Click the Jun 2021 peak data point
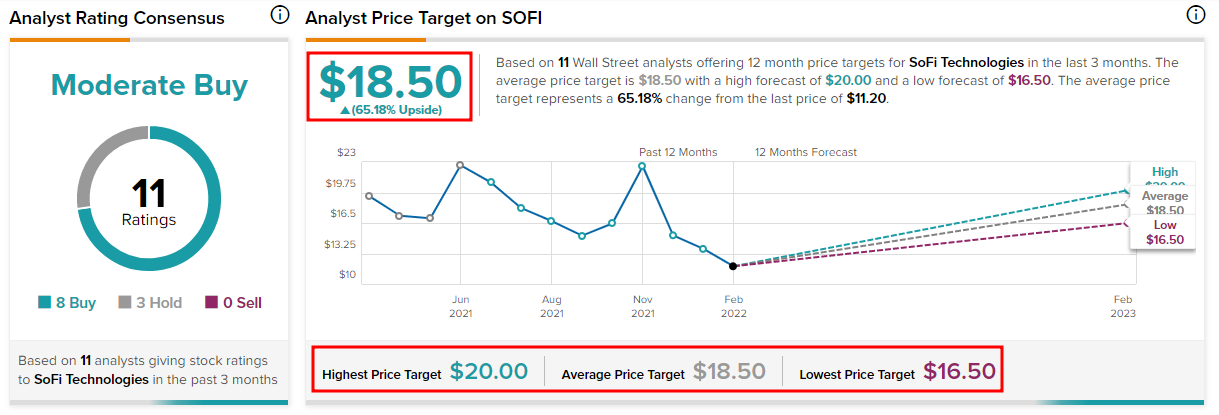Screen dimensions: 1219x415 (460, 165)
